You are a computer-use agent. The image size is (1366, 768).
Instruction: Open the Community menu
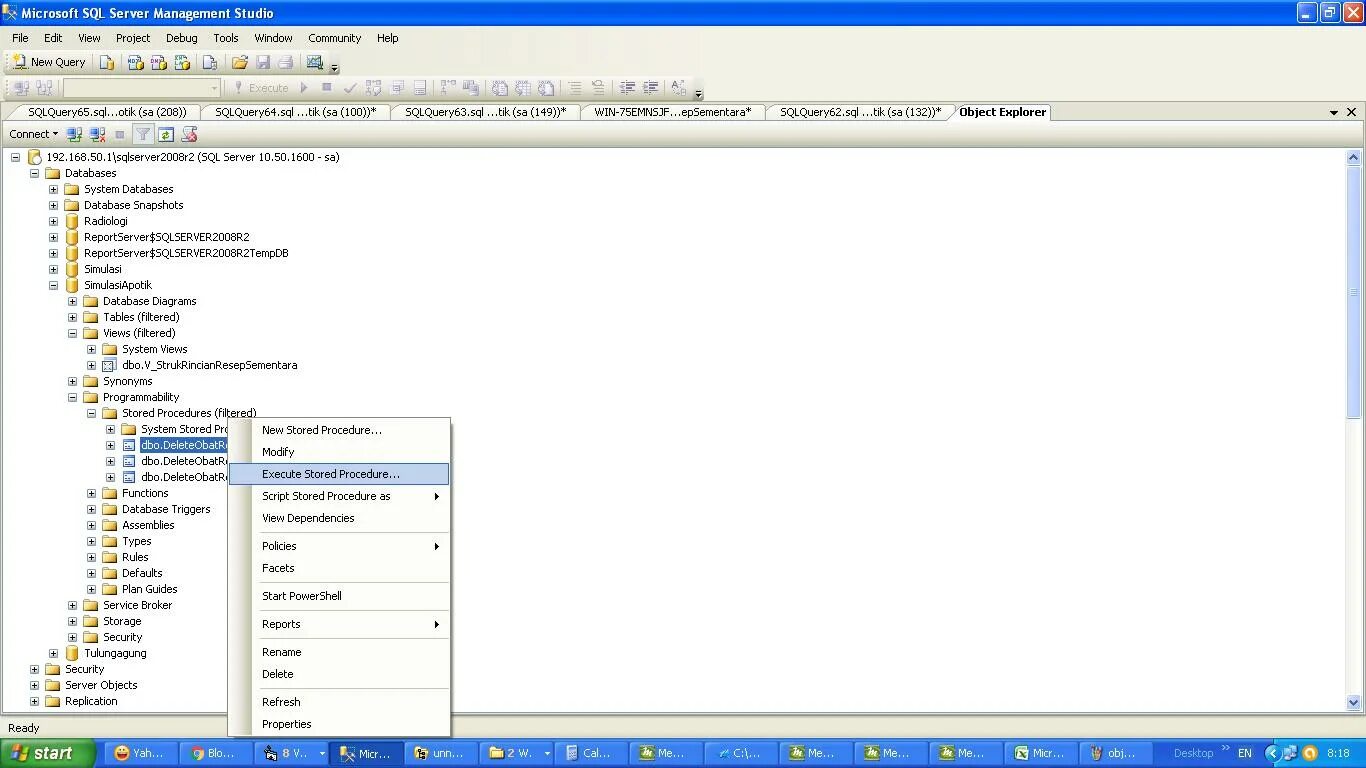(334, 38)
